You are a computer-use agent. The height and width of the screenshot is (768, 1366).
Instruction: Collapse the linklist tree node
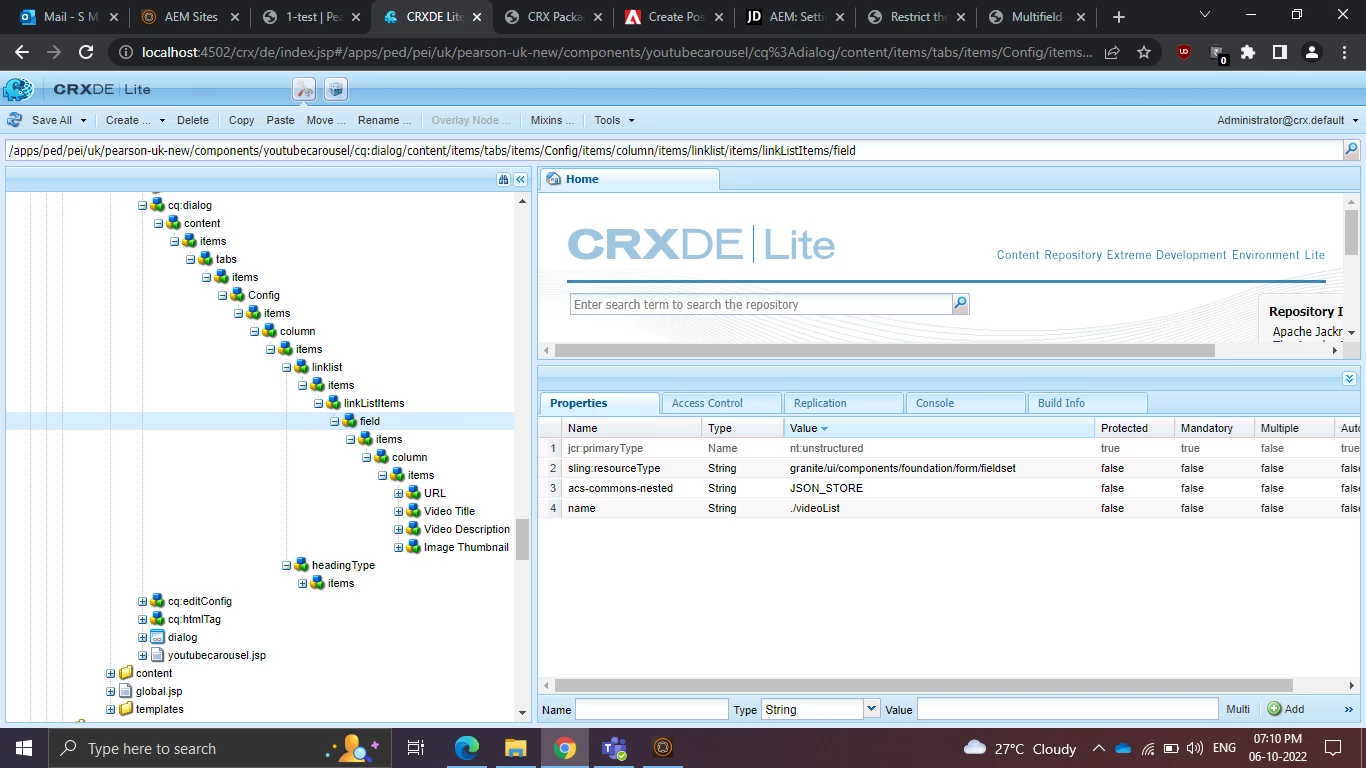click(286, 367)
